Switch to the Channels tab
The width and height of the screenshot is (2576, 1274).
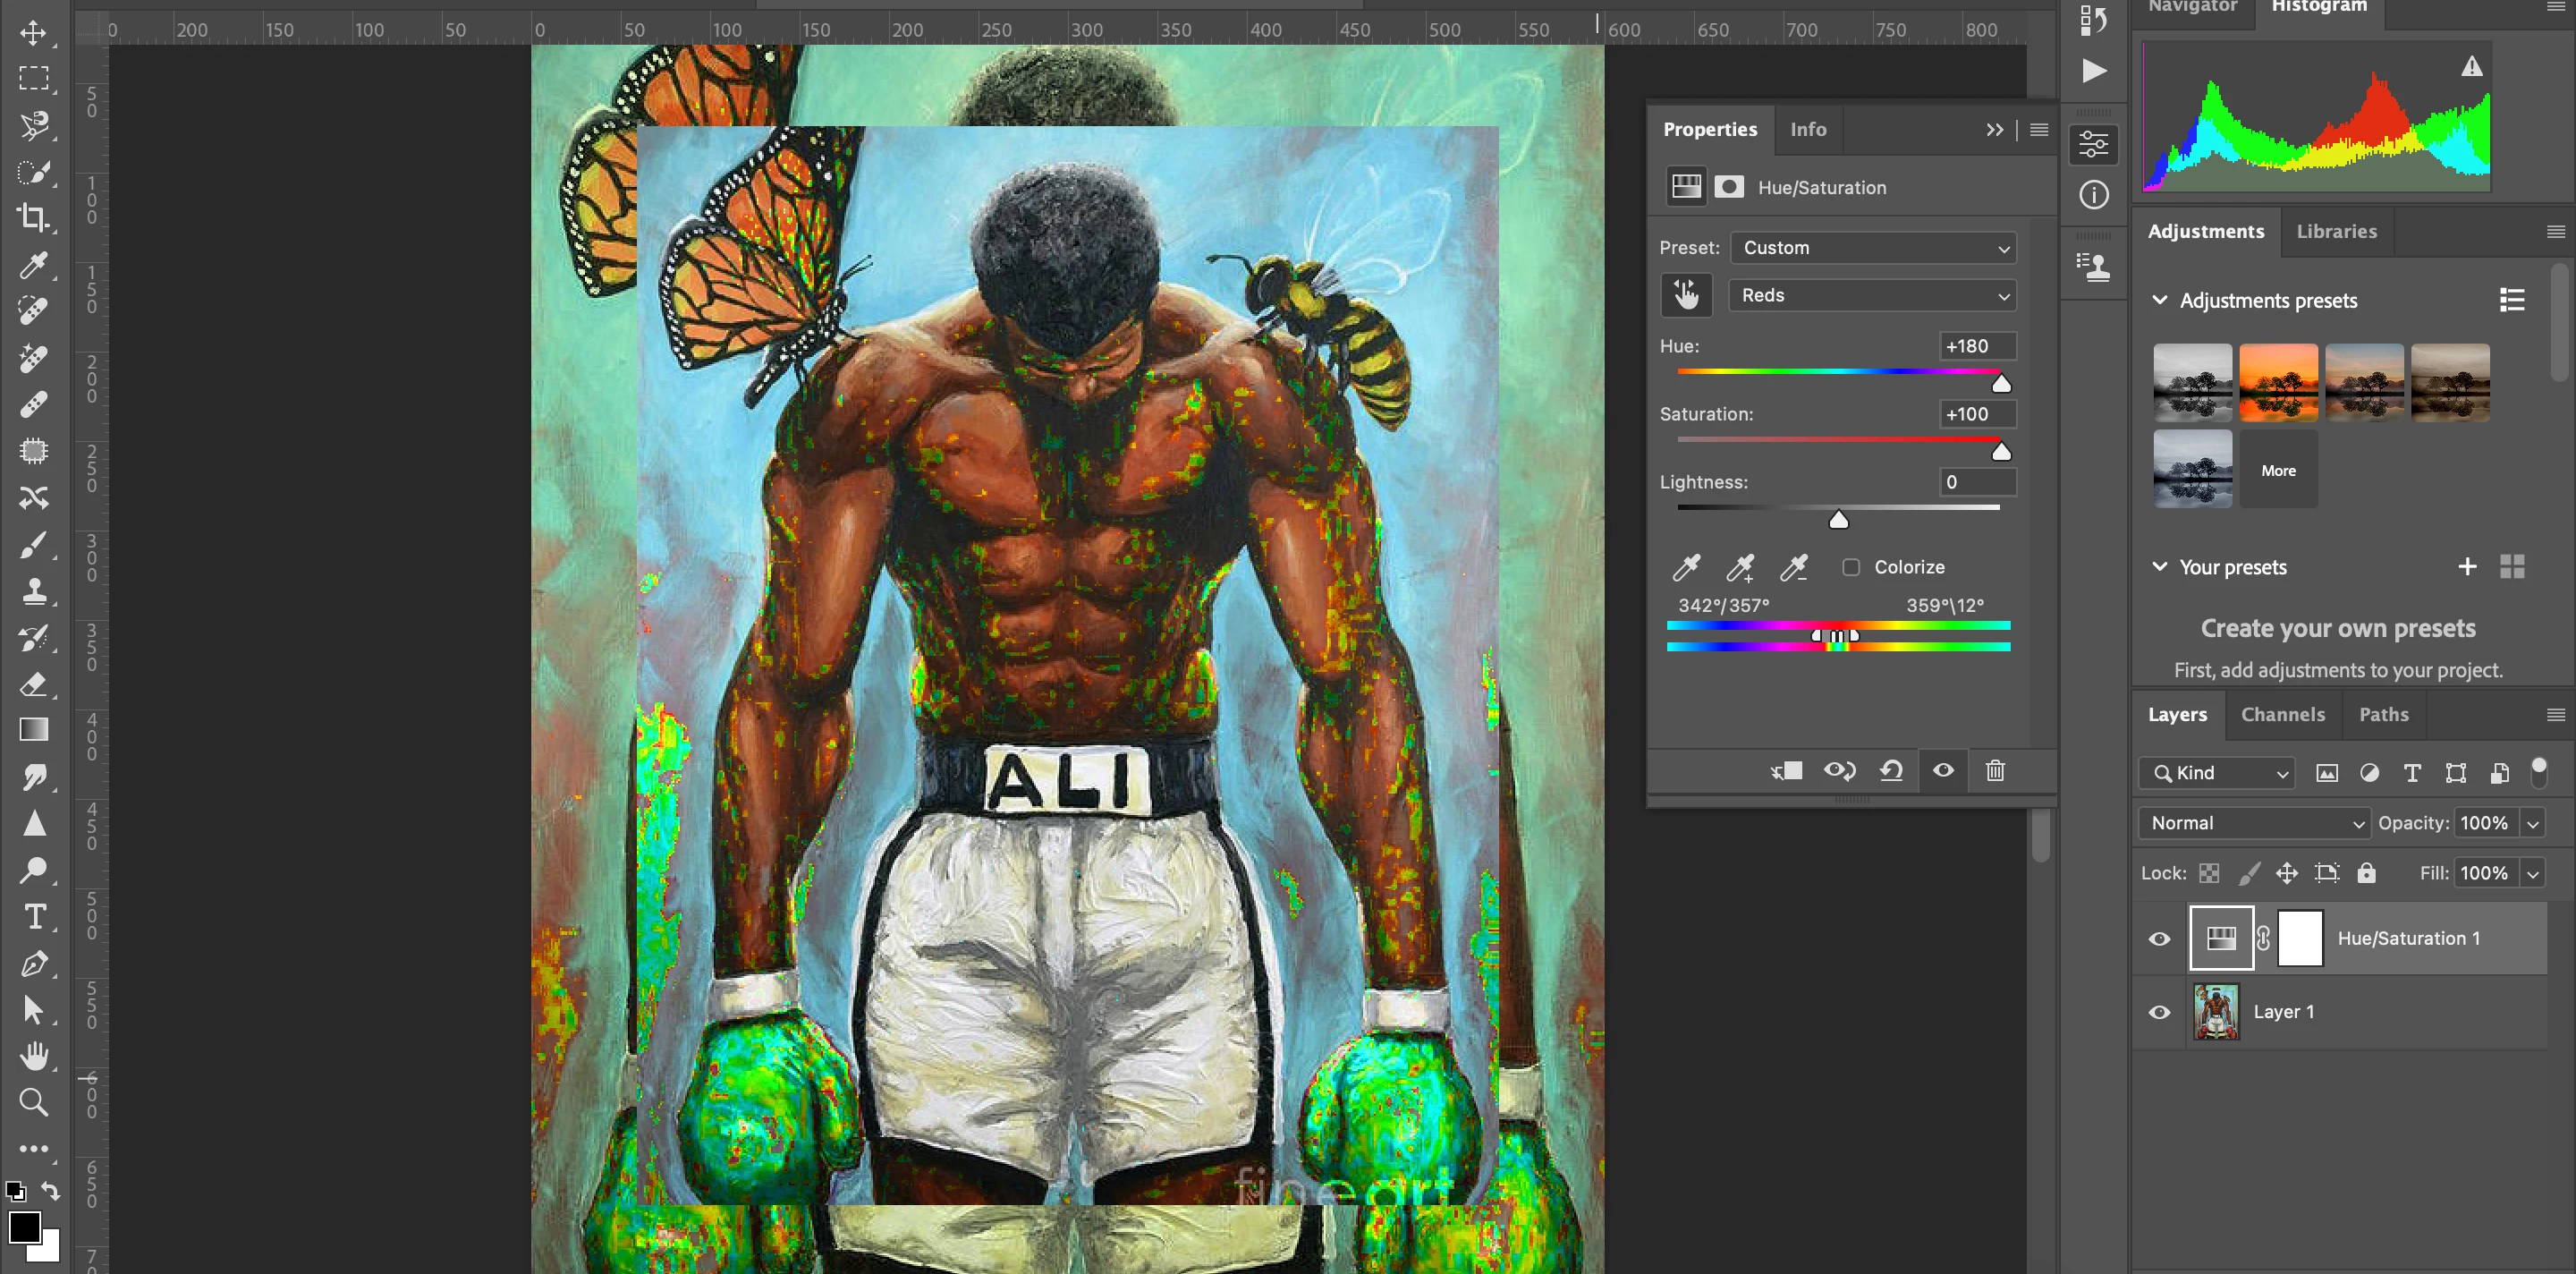pos(2282,714)
